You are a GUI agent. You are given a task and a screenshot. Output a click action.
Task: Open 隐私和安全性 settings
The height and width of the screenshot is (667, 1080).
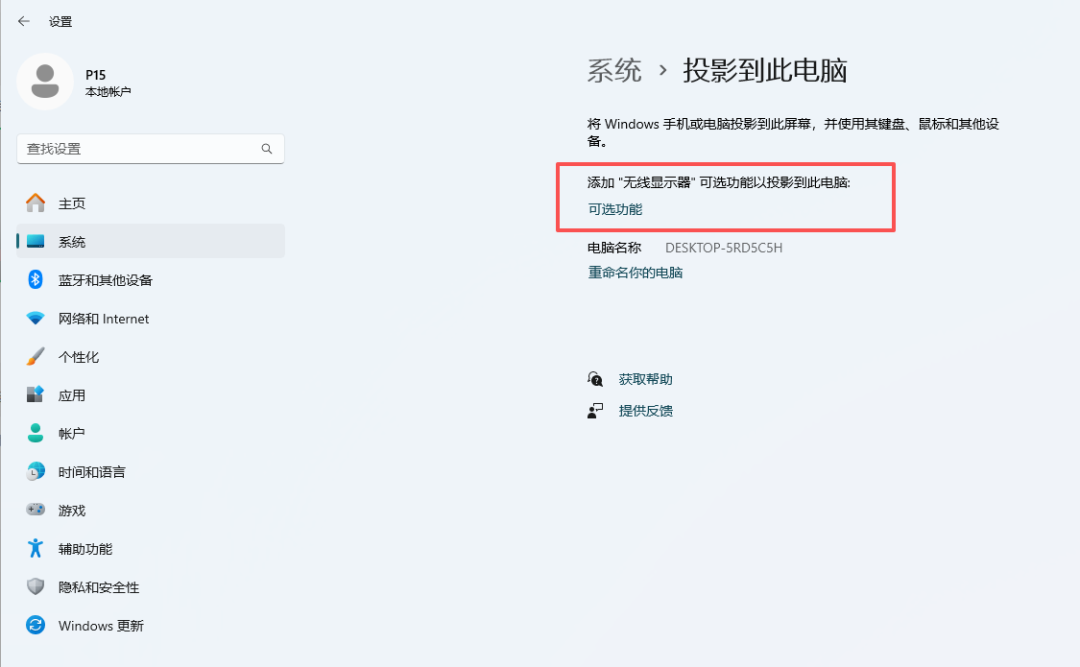150,587
